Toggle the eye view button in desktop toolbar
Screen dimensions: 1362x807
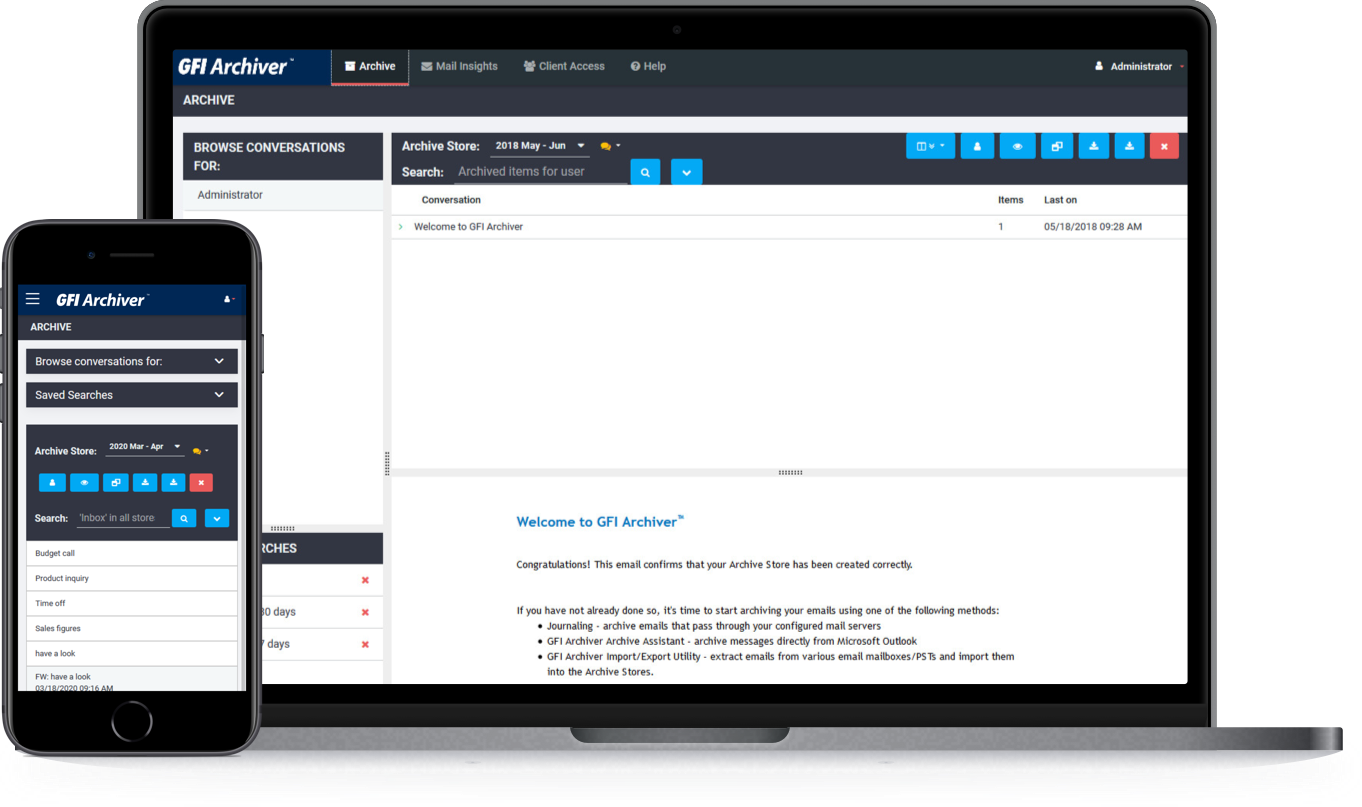1017,146
